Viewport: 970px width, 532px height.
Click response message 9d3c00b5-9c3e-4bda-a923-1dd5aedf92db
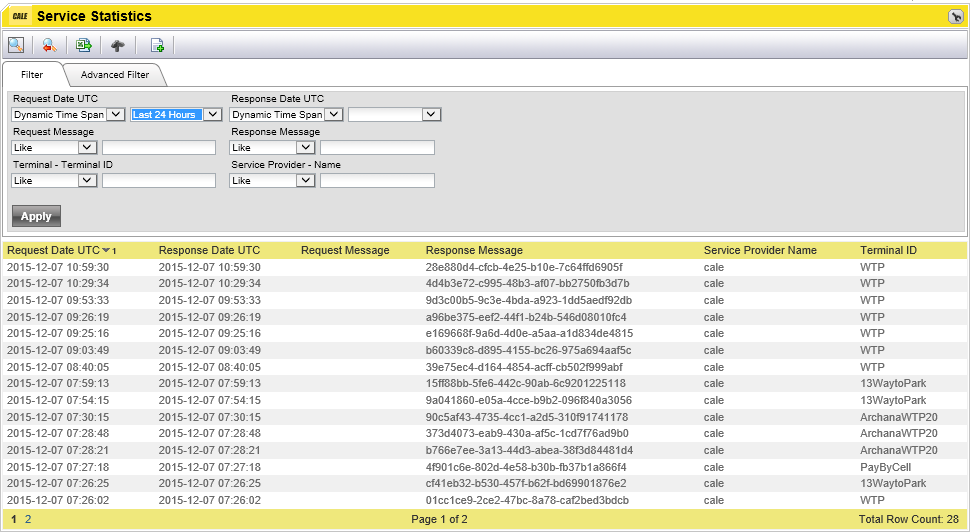point(528,300)
